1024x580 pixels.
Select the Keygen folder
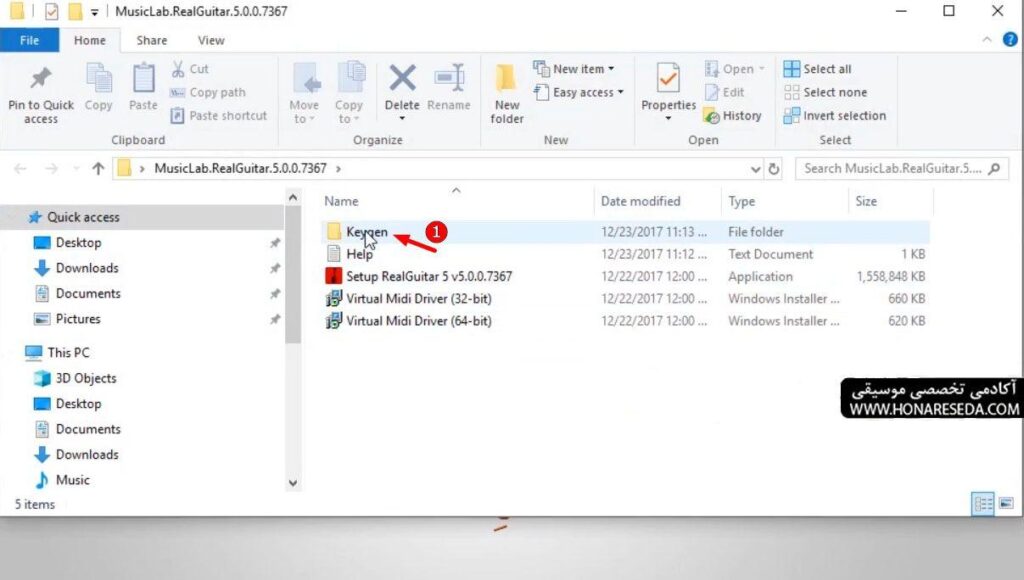pyautogui.click(x=366, y=232)
